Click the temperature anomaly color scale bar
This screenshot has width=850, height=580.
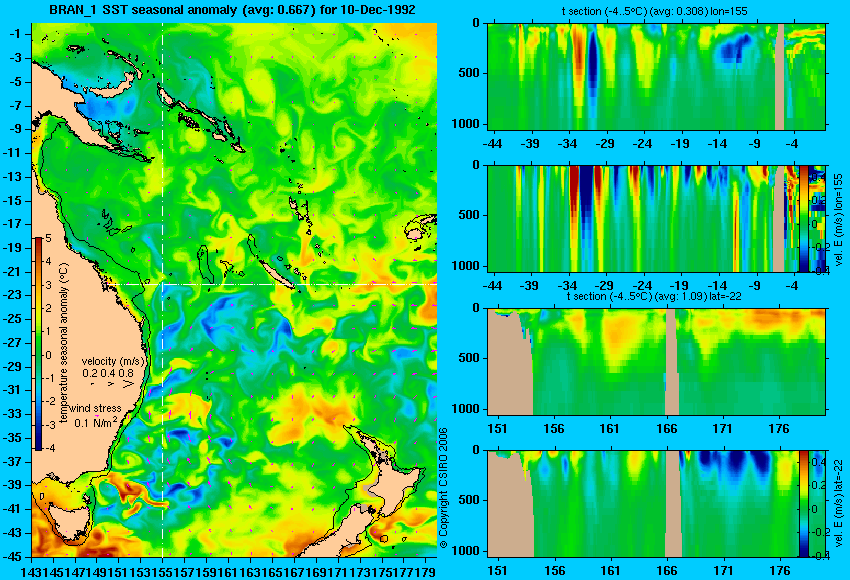39,344
